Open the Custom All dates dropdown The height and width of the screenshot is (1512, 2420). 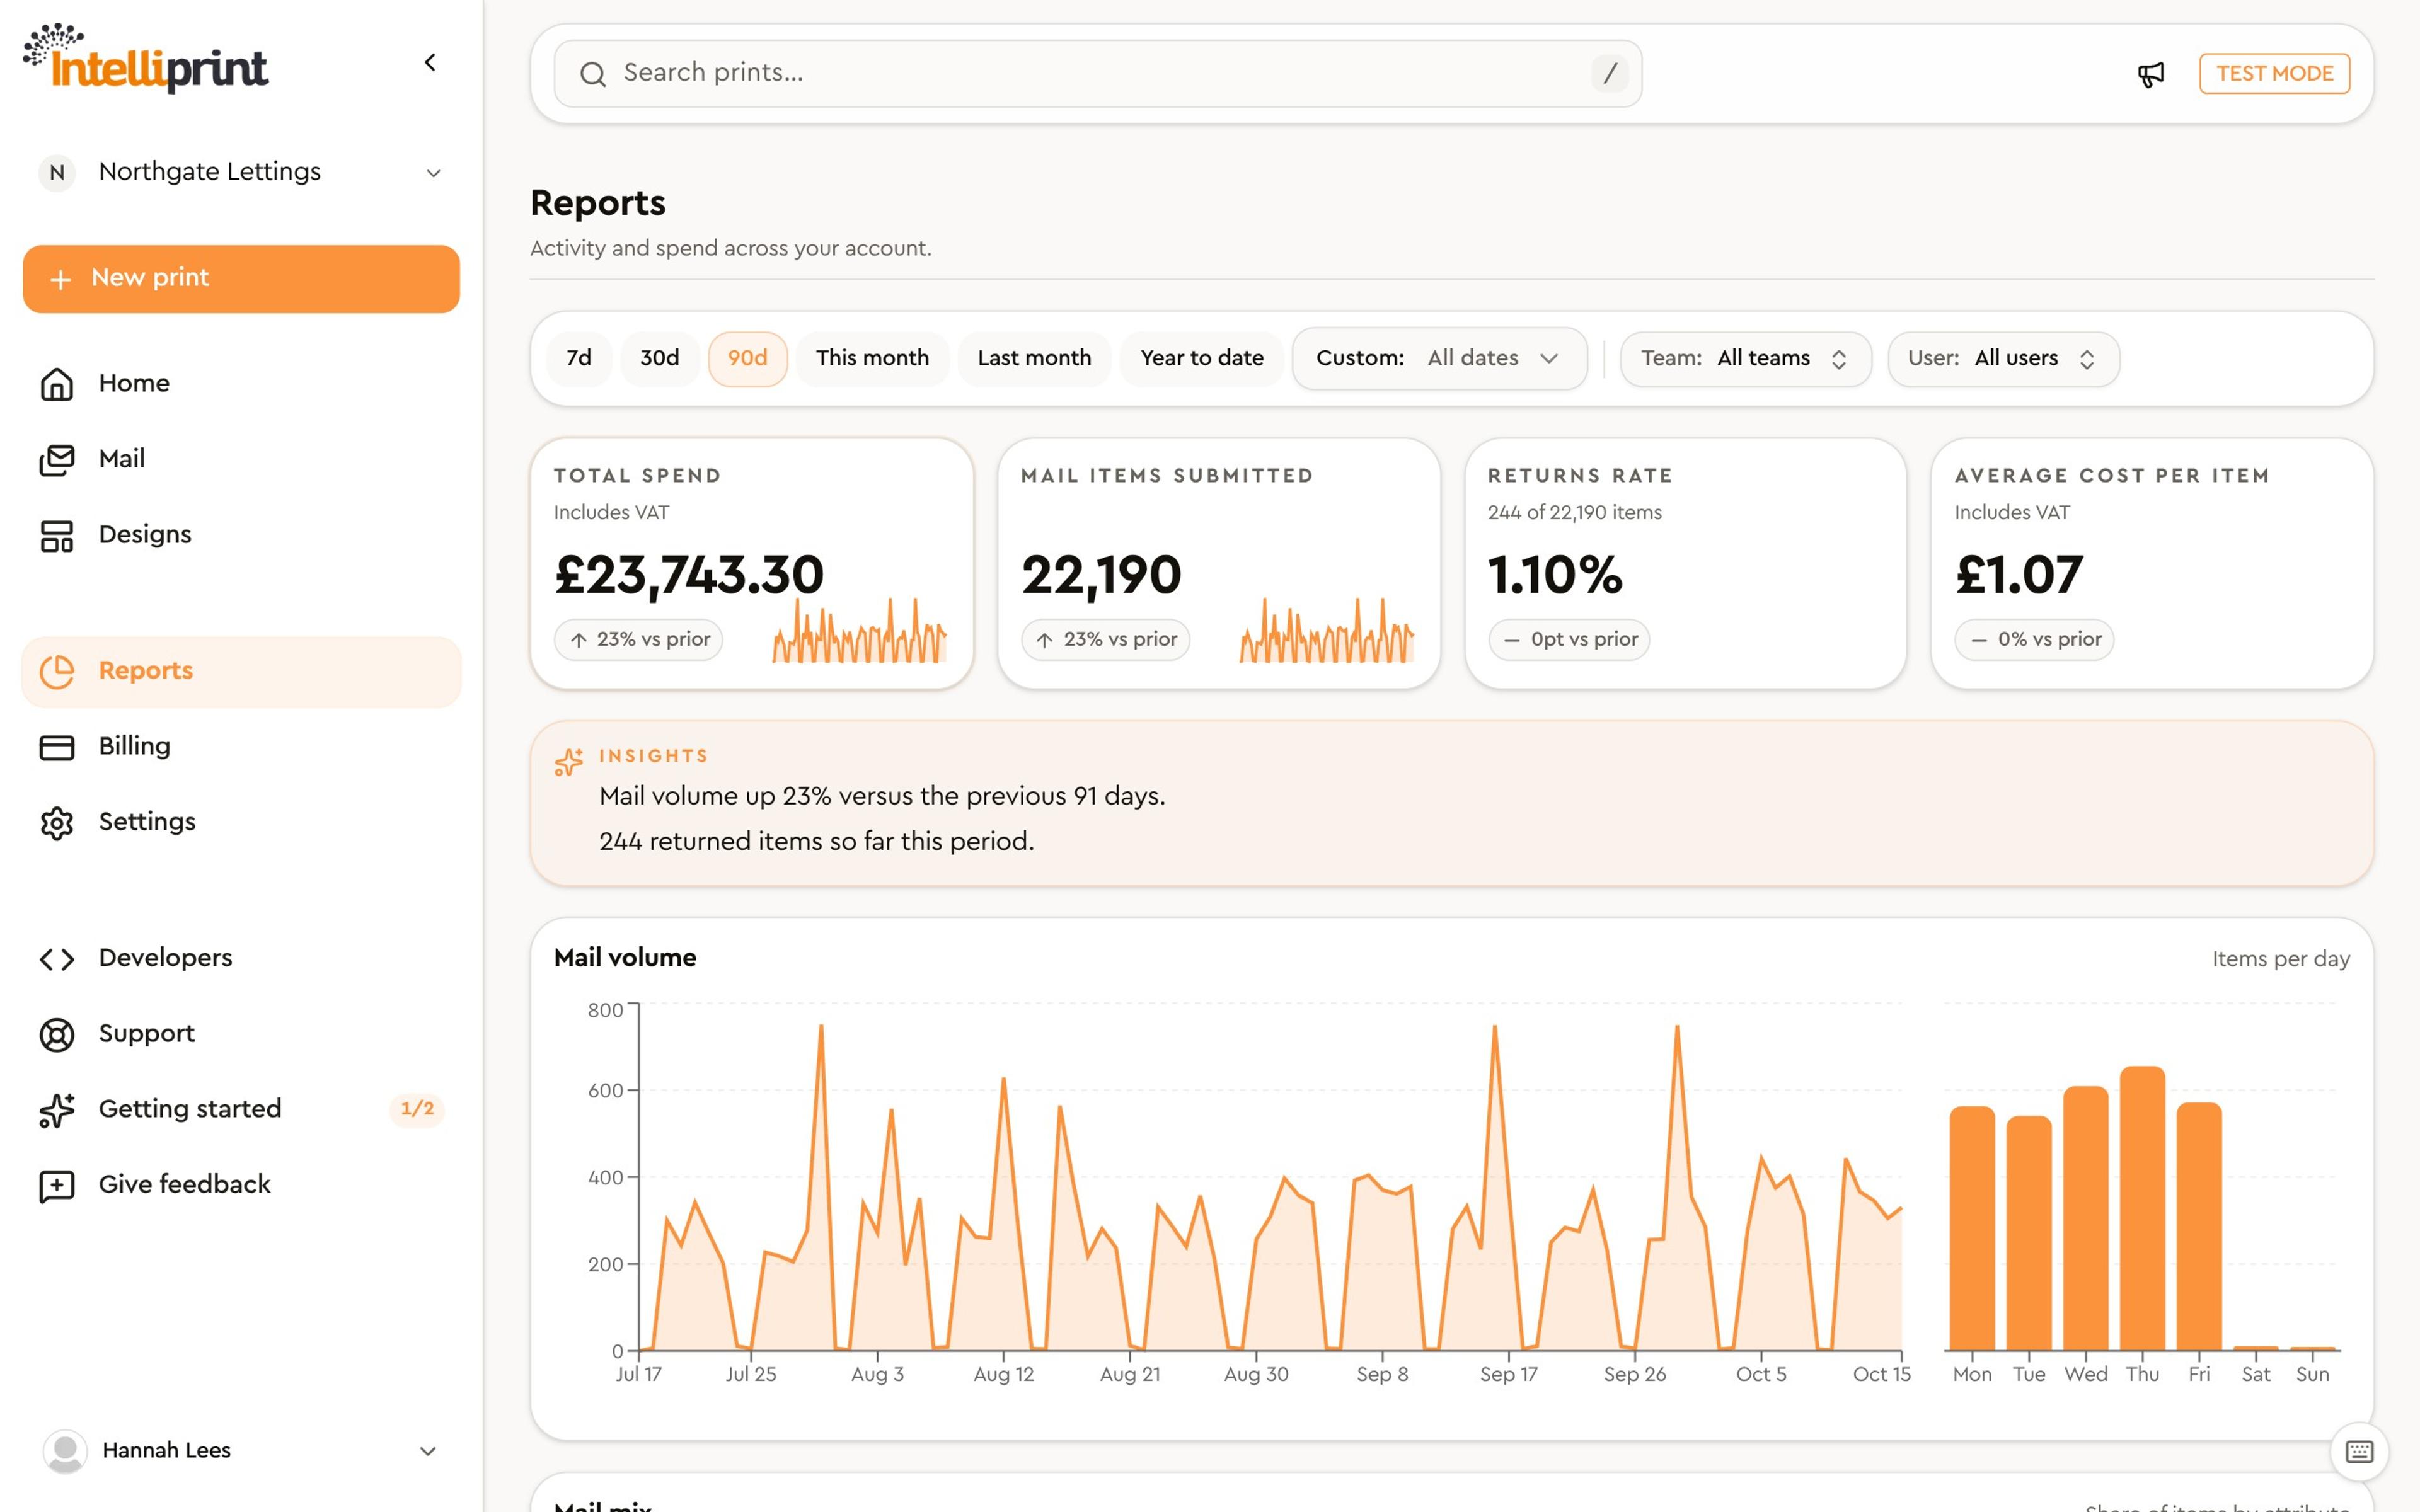pyautogui.click(x=1439, y=358)
